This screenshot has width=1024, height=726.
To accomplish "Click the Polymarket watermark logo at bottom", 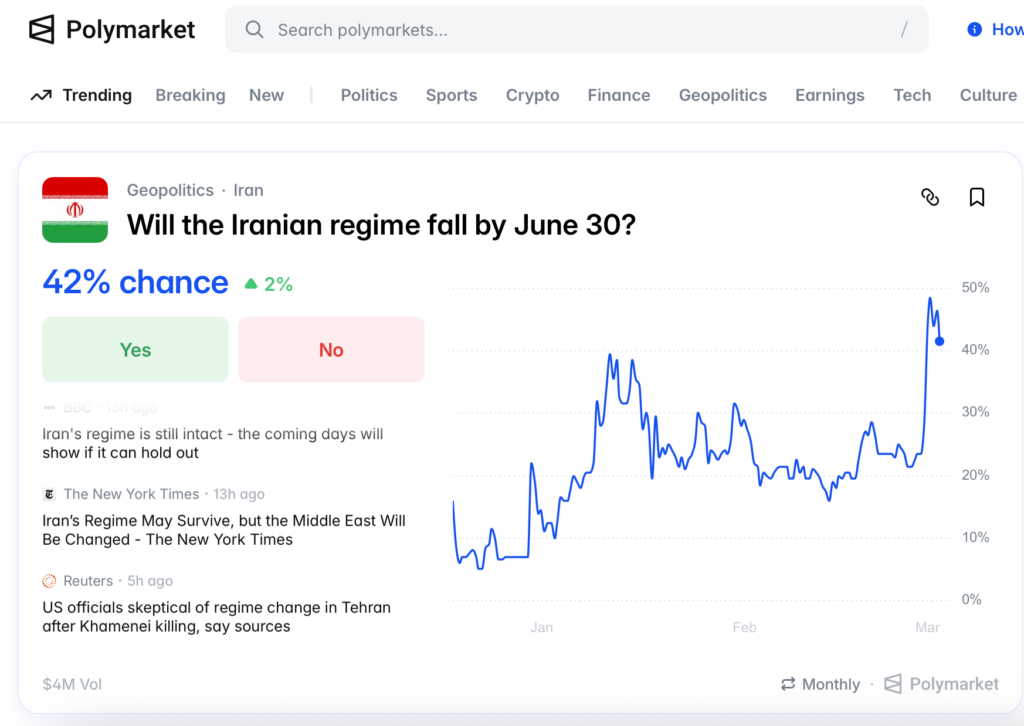I will point(894,684).
